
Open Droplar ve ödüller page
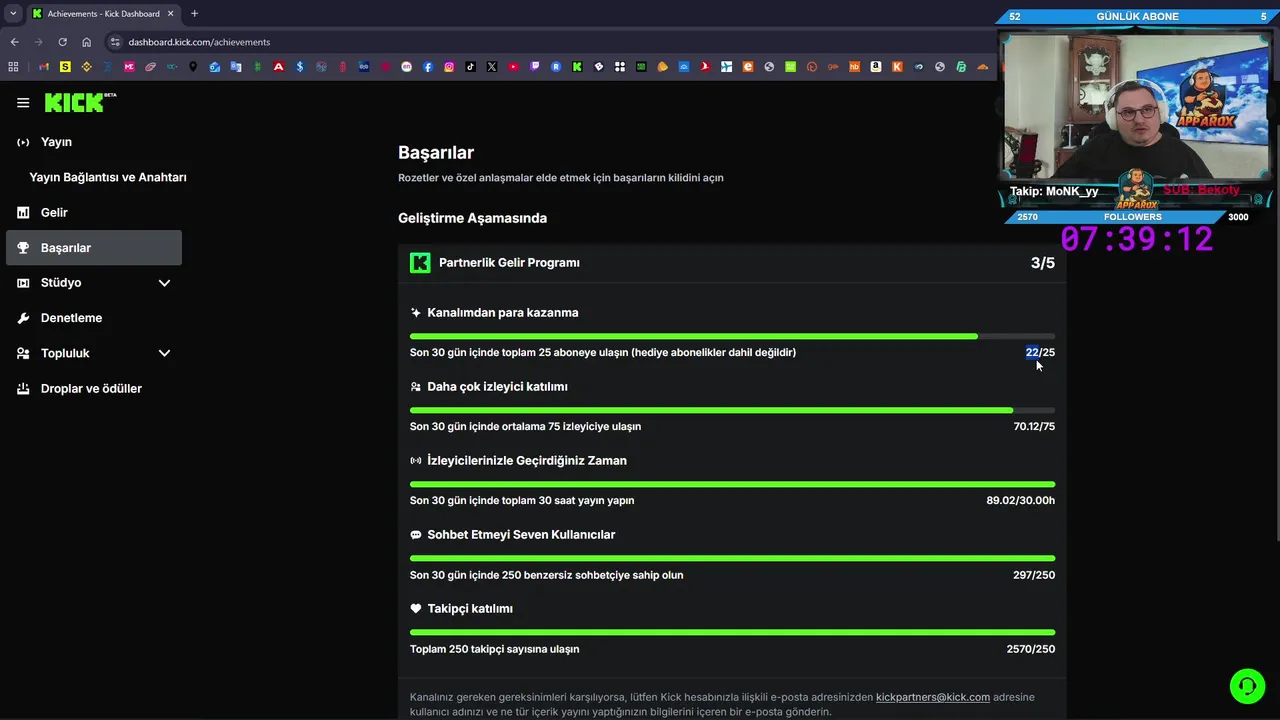91,388
